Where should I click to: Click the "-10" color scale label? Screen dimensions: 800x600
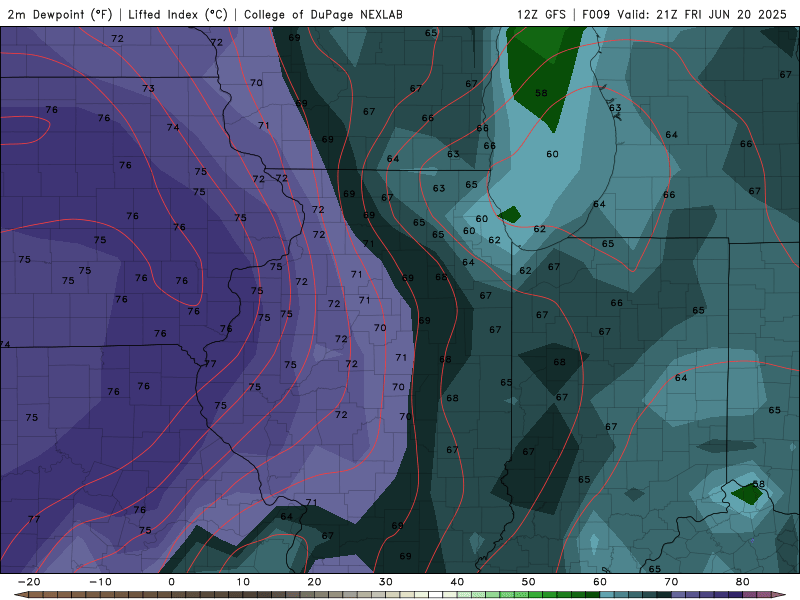100,582
